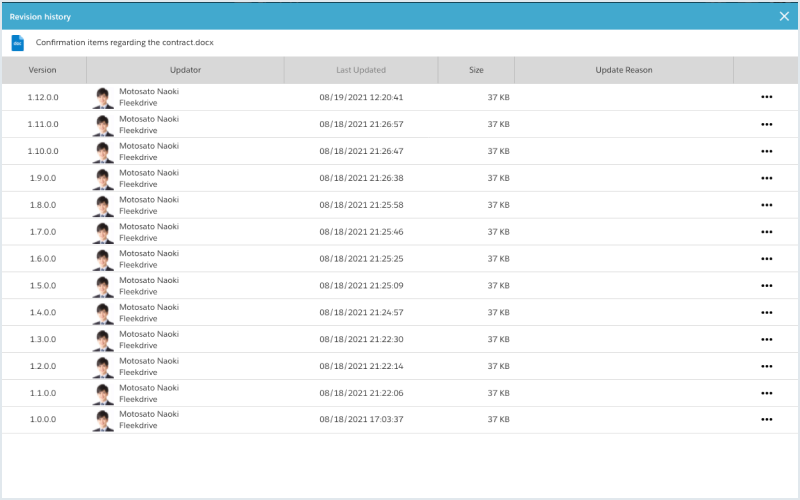The height and width of the screenshot is (500, 800).
Task: Select version number 1.3.0.0
Action: pyautogui.click(x=43, y=339)
